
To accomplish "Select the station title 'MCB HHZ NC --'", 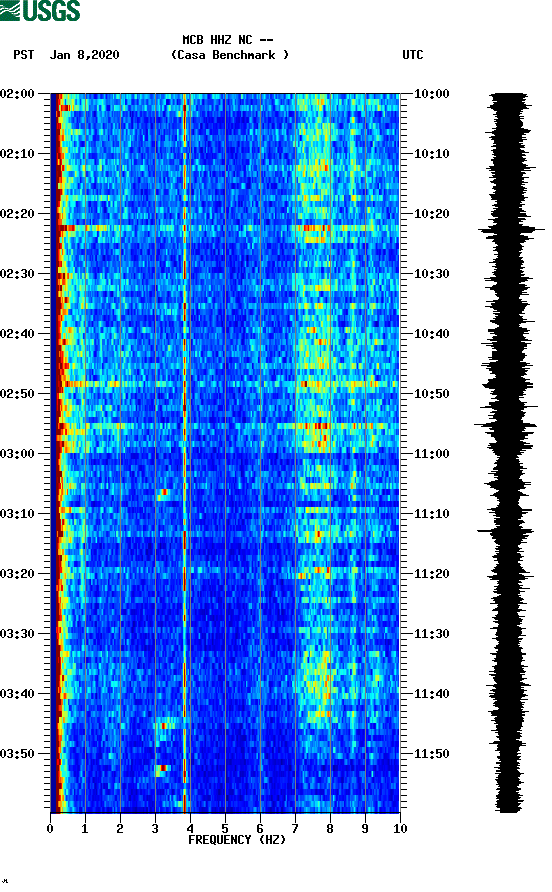I will (228, 40).
